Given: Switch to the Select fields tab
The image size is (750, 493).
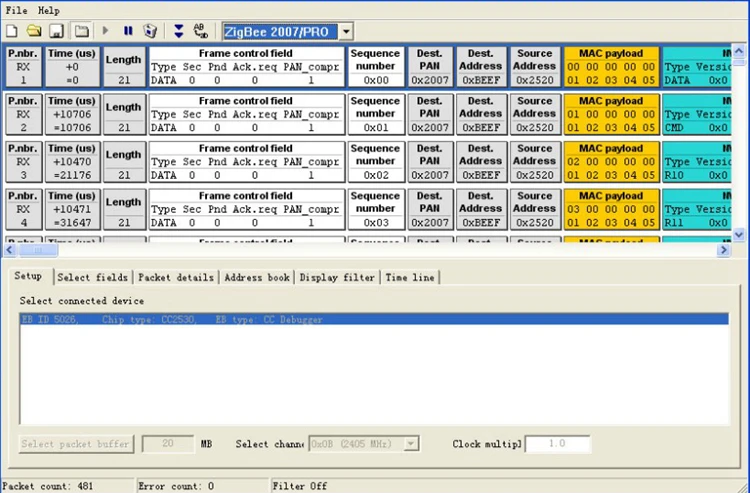Looking at the screenshot, I should (92, 277).
